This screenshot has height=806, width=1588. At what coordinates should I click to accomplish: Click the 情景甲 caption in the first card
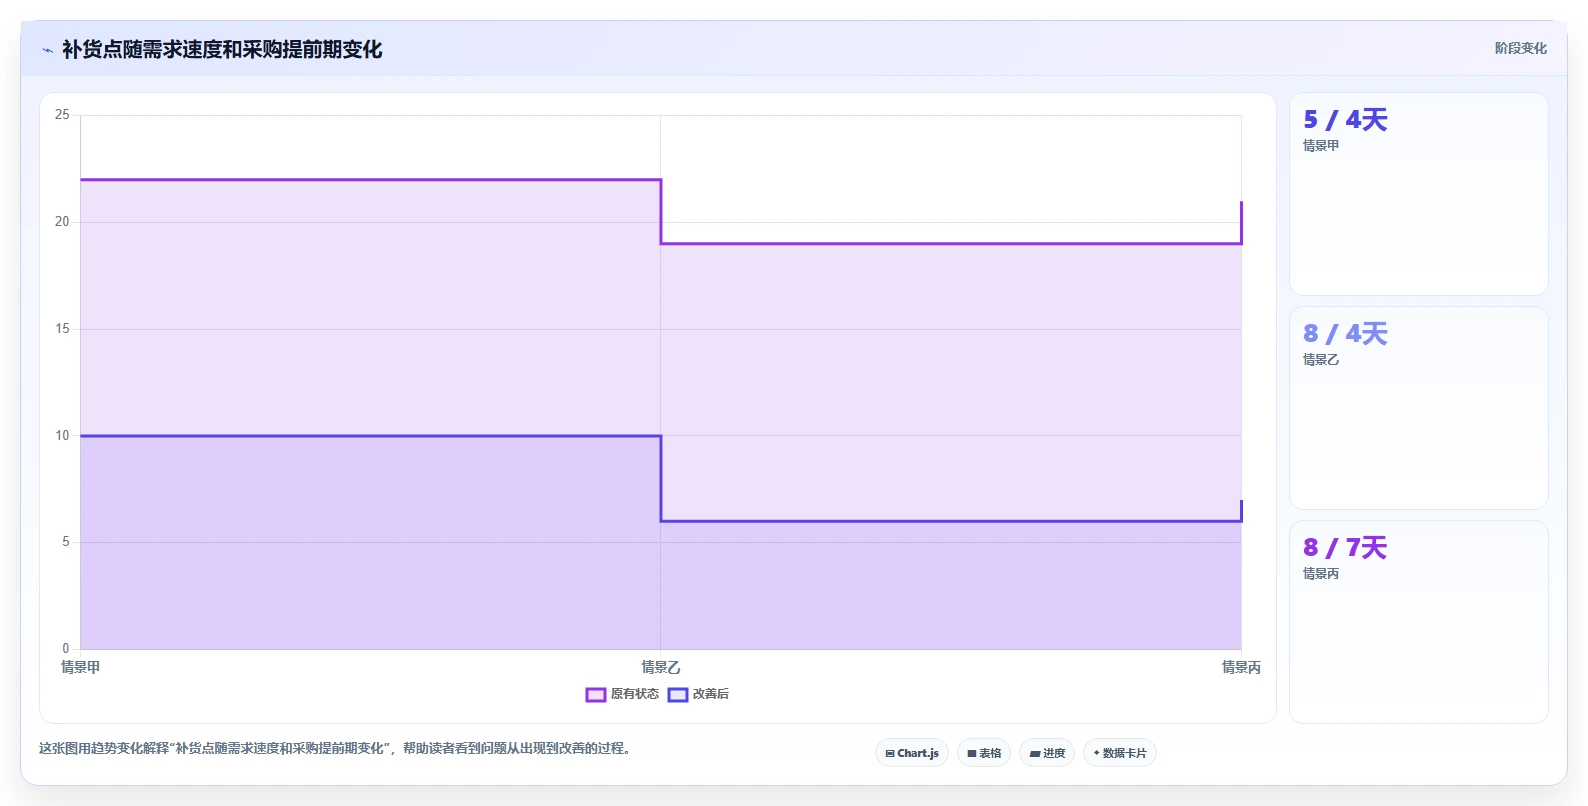pos(1321,146)
